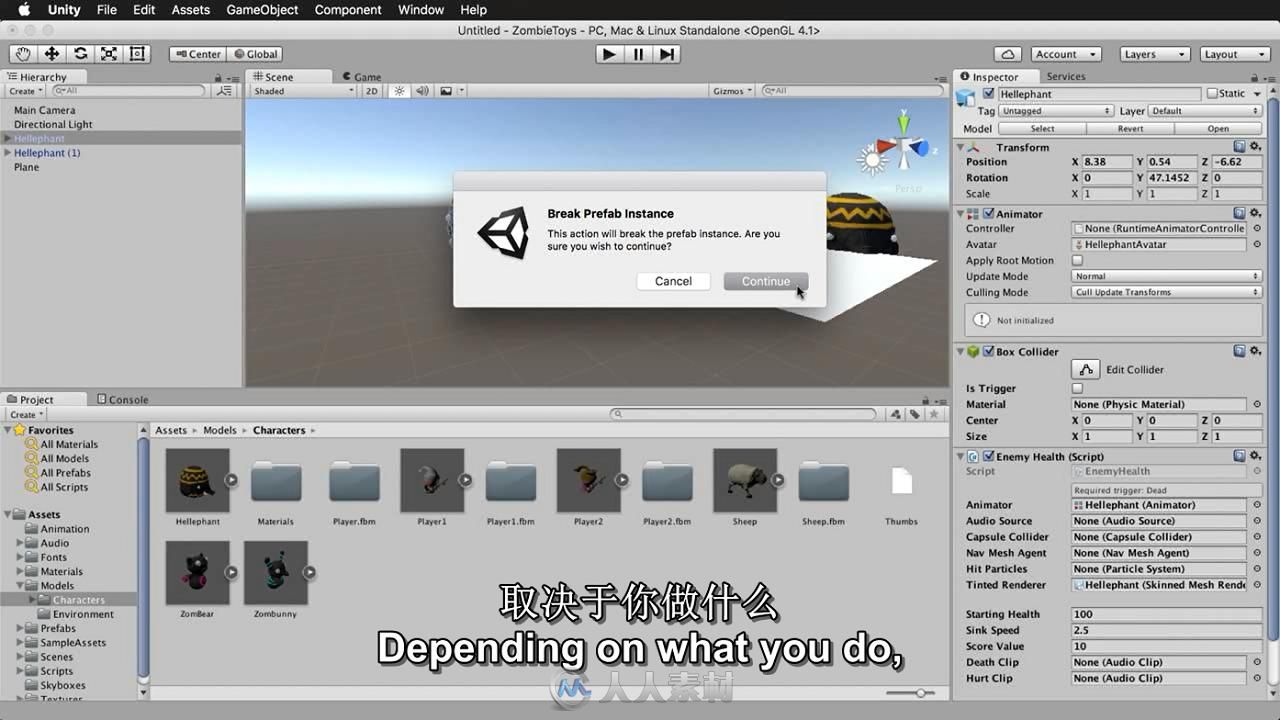Open the Layer dropdown Default

click(x=1205, y=111)
